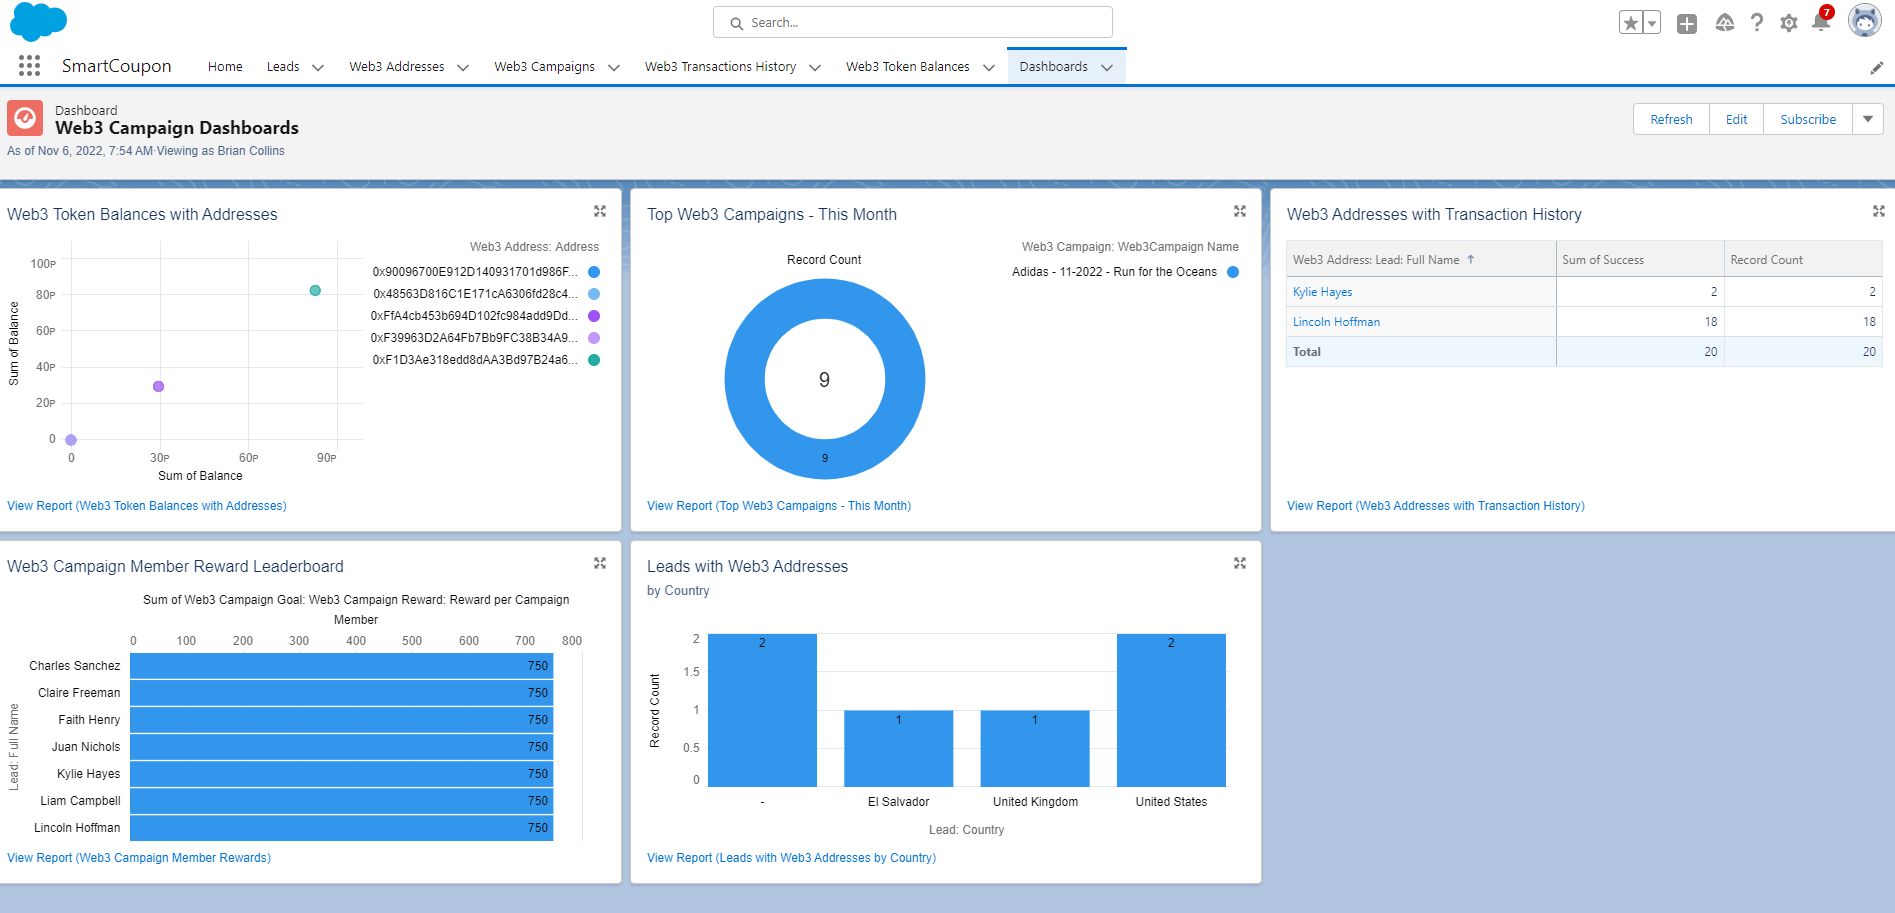This screenshot has width=1895, height=913.
Task: Click the El Salvador bar in chart
Action: pos(898,748)
